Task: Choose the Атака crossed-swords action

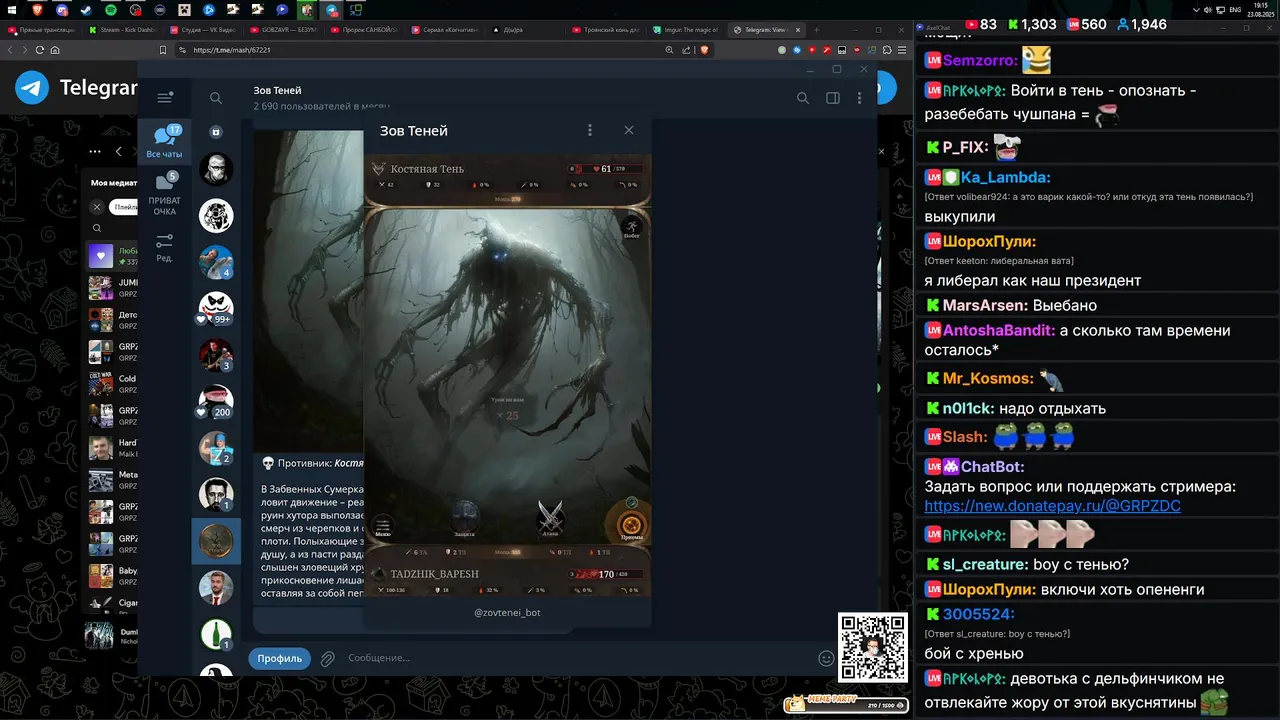Action: click(x=550, y=518)
